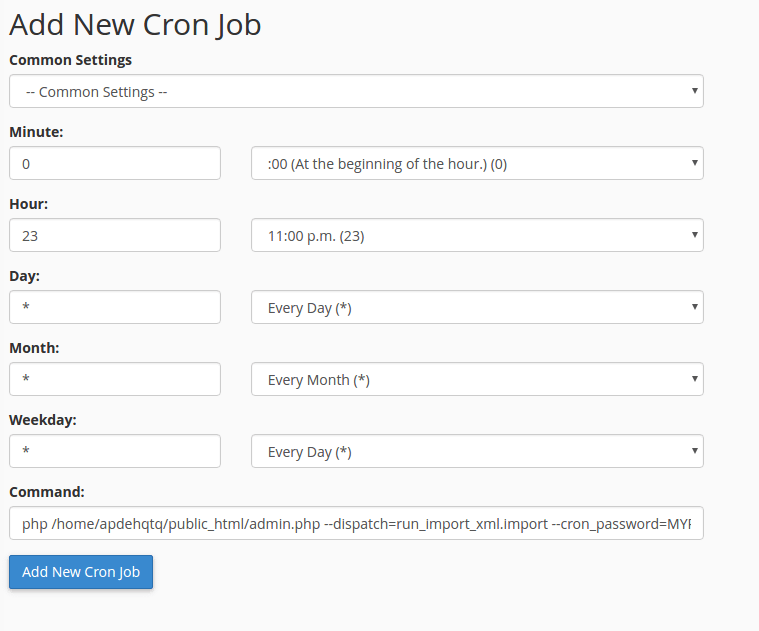Expand the Day row's Every Day dropdown

(477, 307)
